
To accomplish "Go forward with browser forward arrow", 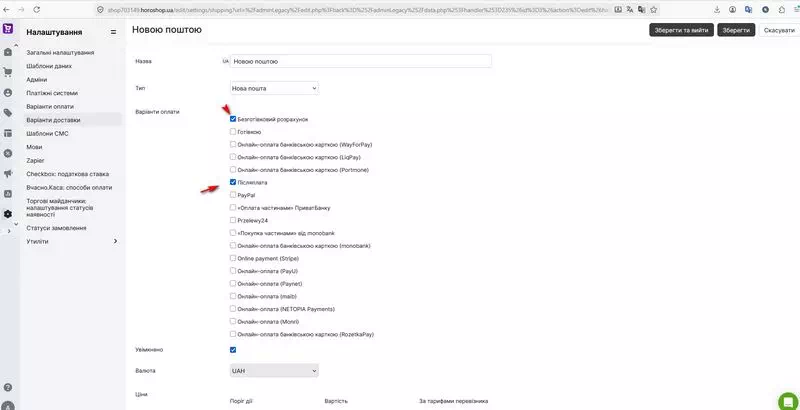I will [x=21, y=9].
